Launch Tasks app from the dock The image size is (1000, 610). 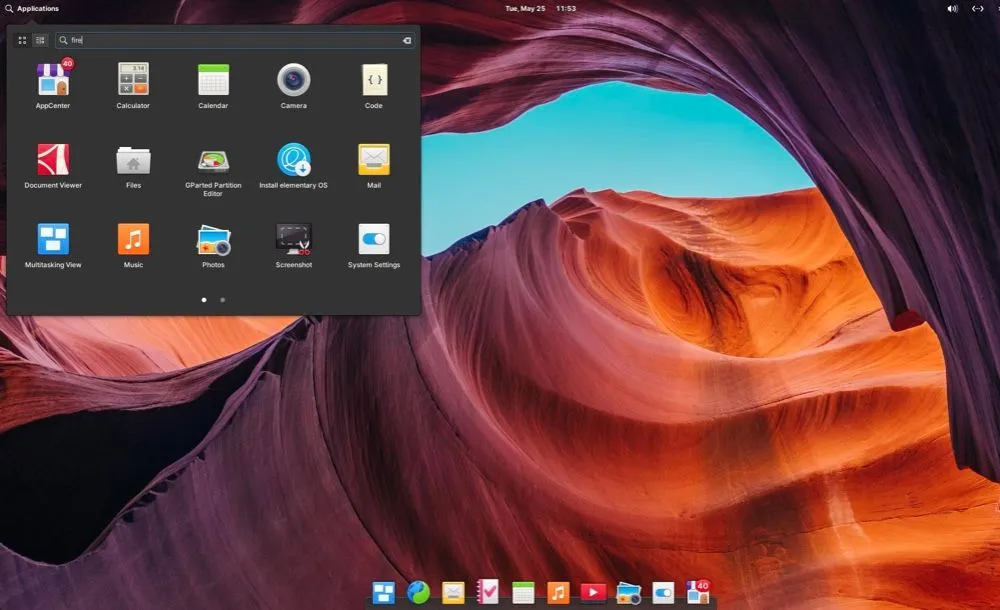click(488, 591)
